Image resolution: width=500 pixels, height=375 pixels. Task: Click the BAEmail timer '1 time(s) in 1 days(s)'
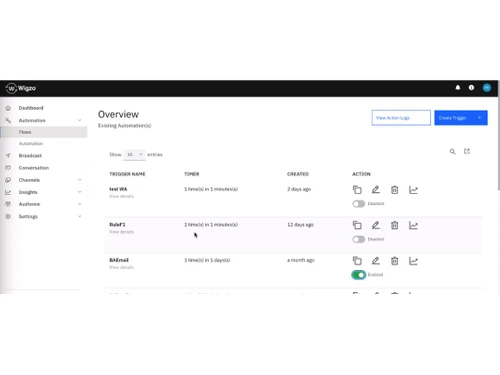pos(207,260)
